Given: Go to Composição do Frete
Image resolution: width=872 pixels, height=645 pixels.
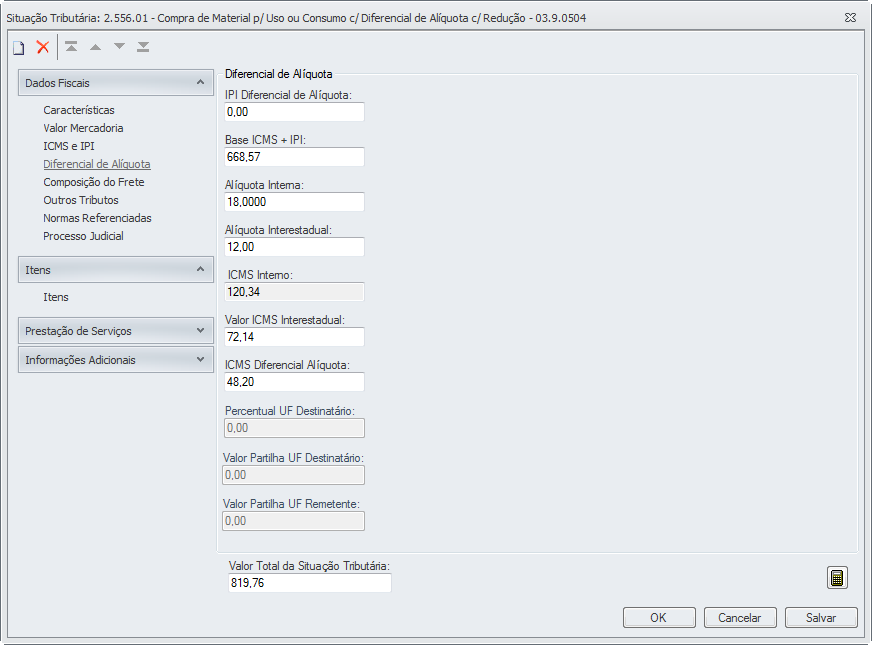Looking at the screenshot, I should (94, 182).
